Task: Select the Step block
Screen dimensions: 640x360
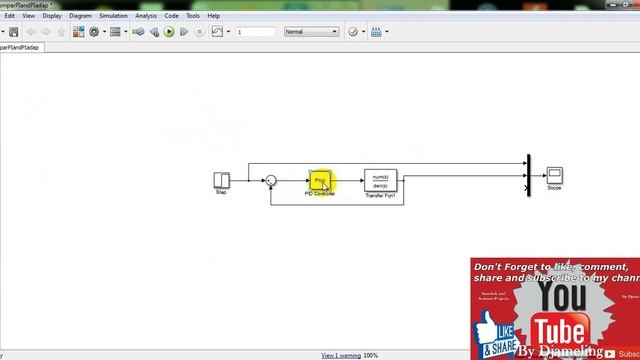Action: [222, 180]
